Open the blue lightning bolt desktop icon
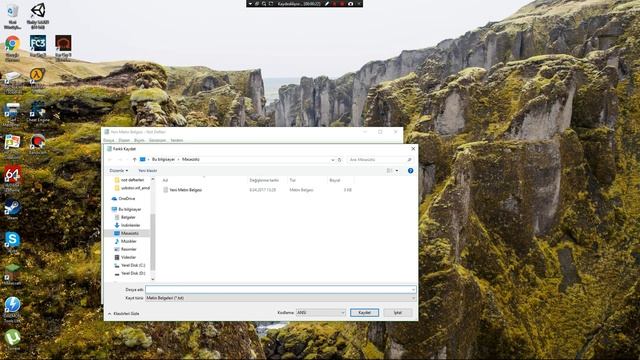 12,304
